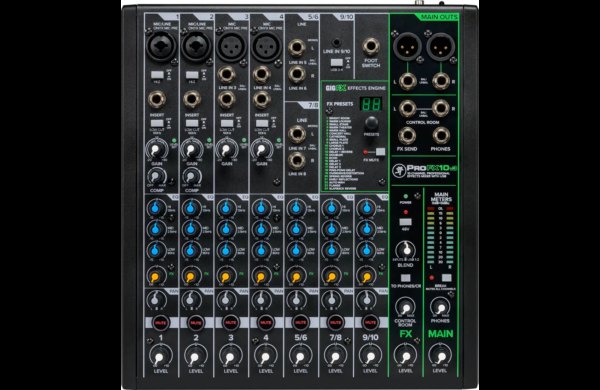This screenshot has width=600, height=390.
Task: Click the channel 1 COMP knob
Action: 156,176
